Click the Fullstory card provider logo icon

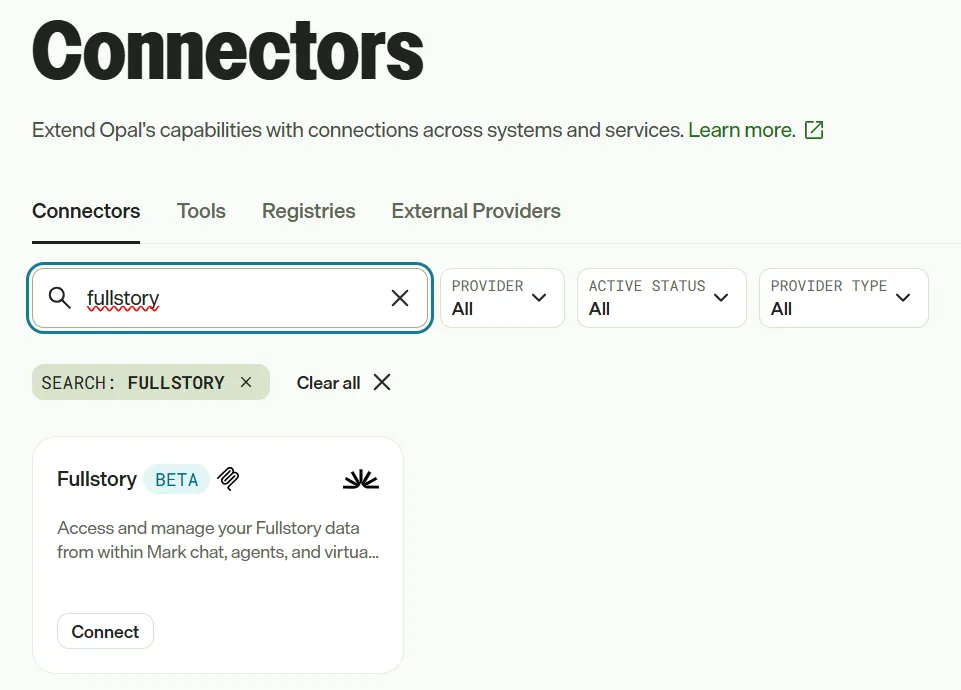[360, 479]
